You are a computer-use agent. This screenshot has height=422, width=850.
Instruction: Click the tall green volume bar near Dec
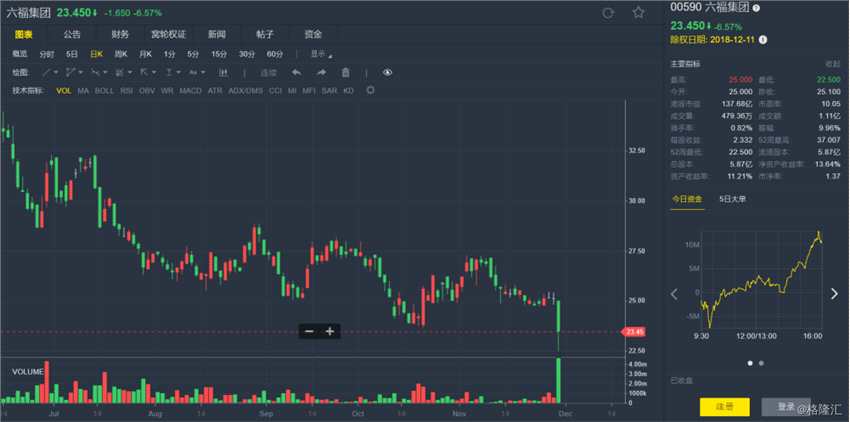558,380
